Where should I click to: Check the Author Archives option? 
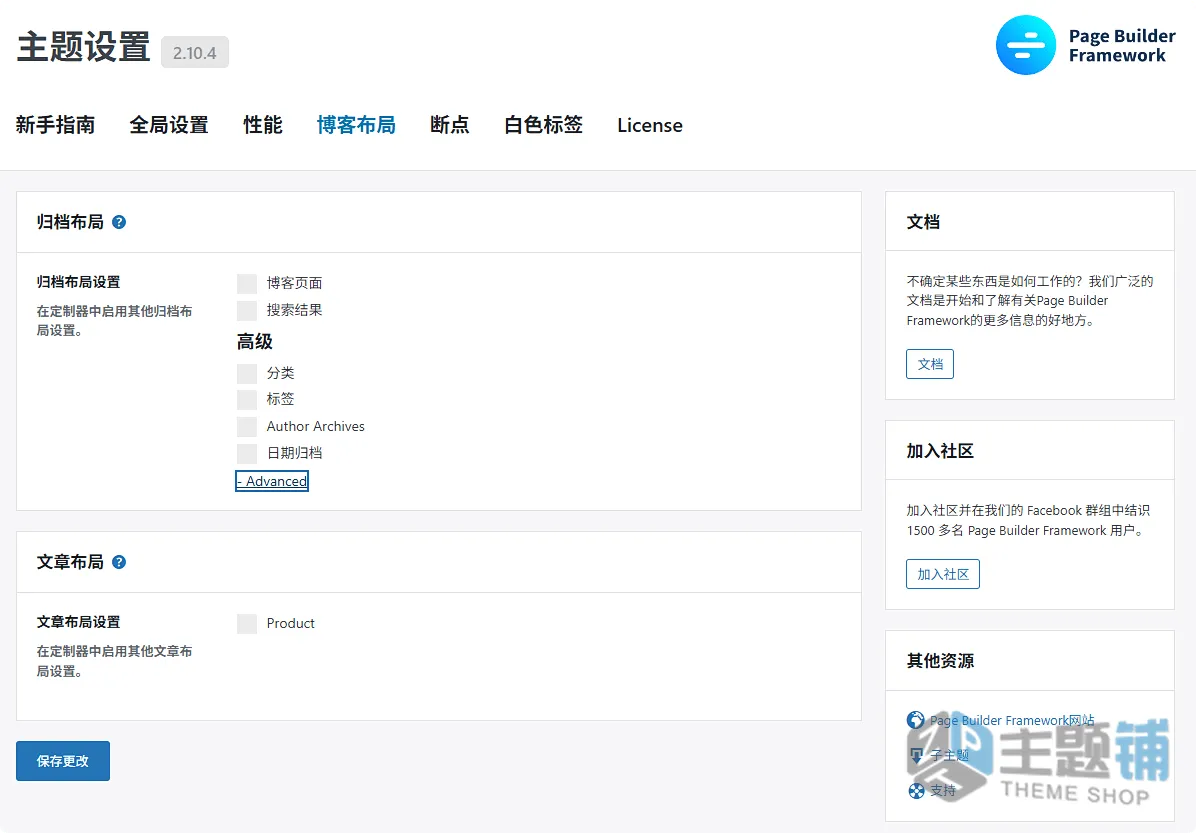click(x=246, y=426)
